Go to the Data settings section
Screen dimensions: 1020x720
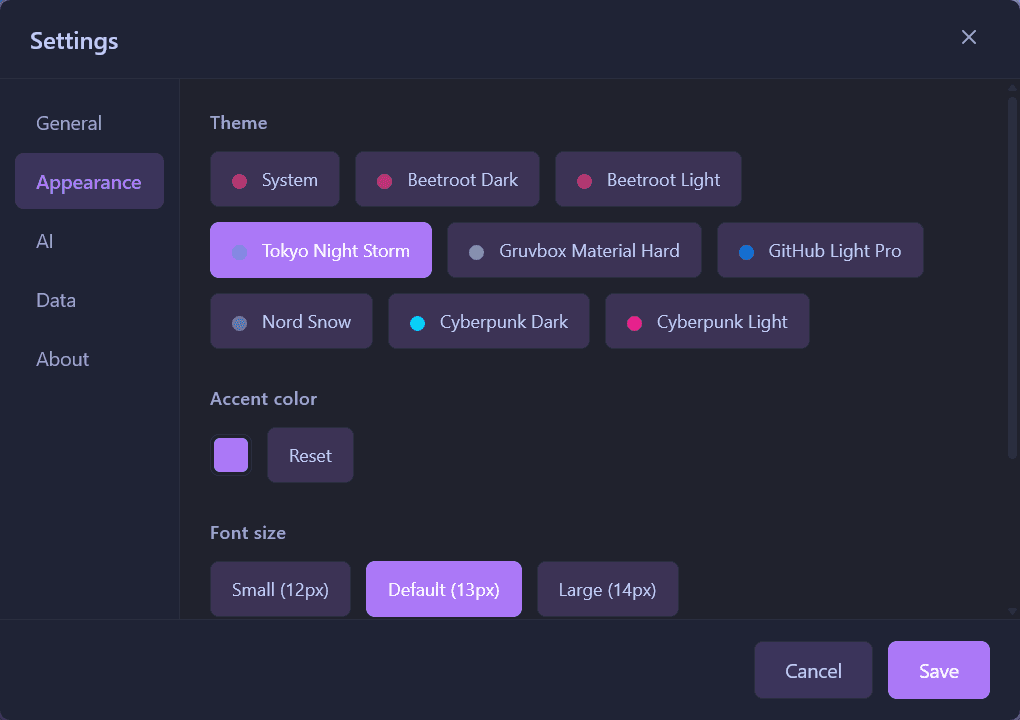(x=55, y=300)
